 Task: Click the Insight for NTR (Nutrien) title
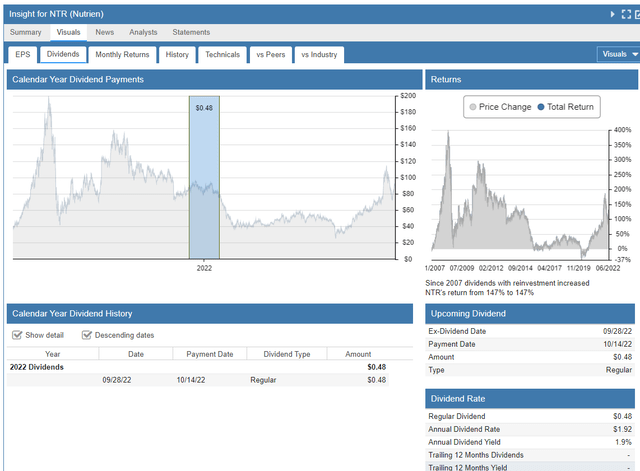point(56,14)
